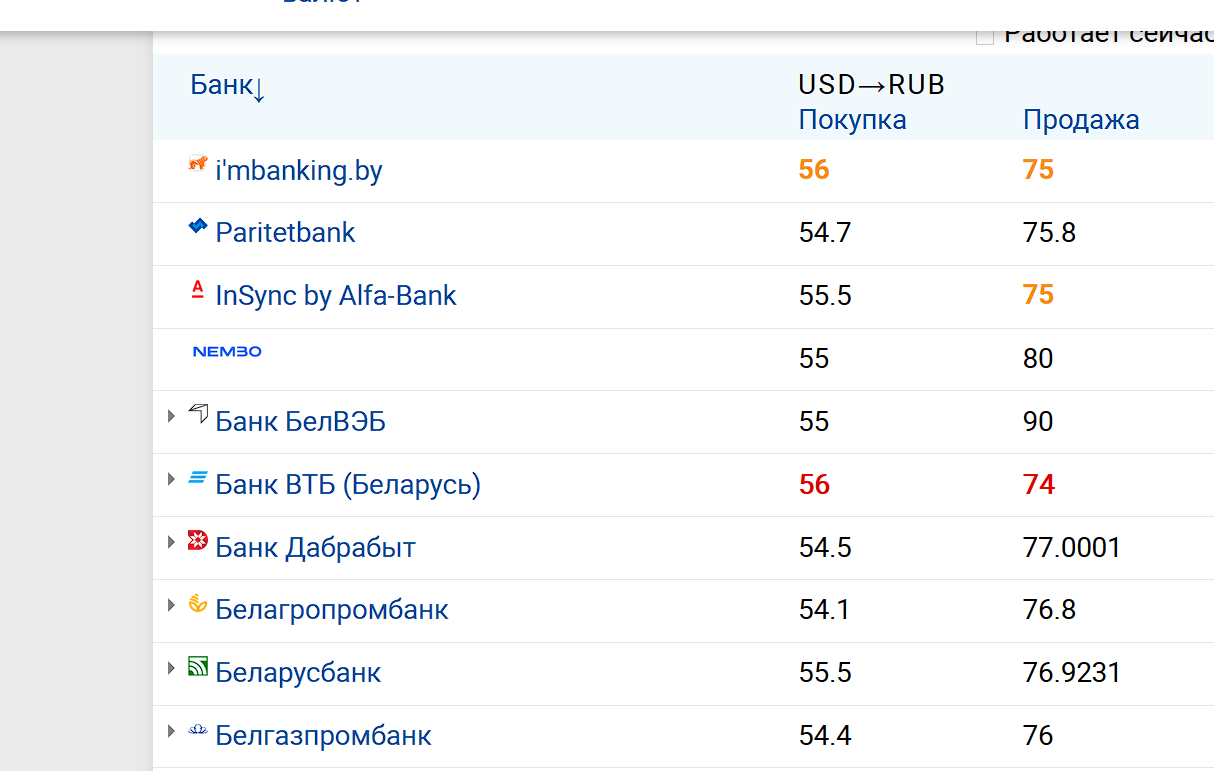Select the Белагропромбанк logo icon
The width and height of the screenshot is (1214, 771).
198,604
